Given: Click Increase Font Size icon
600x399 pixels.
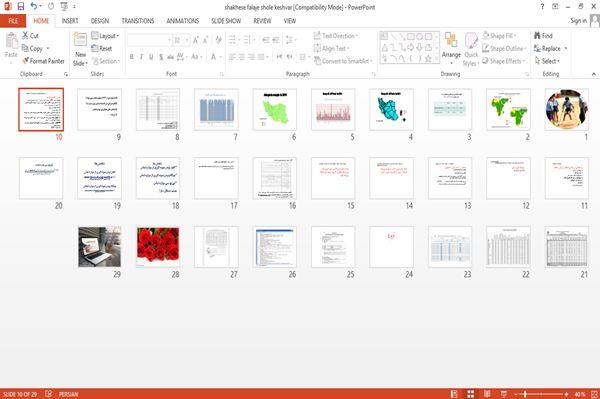Looking at the screenshot, I should 196,40.
